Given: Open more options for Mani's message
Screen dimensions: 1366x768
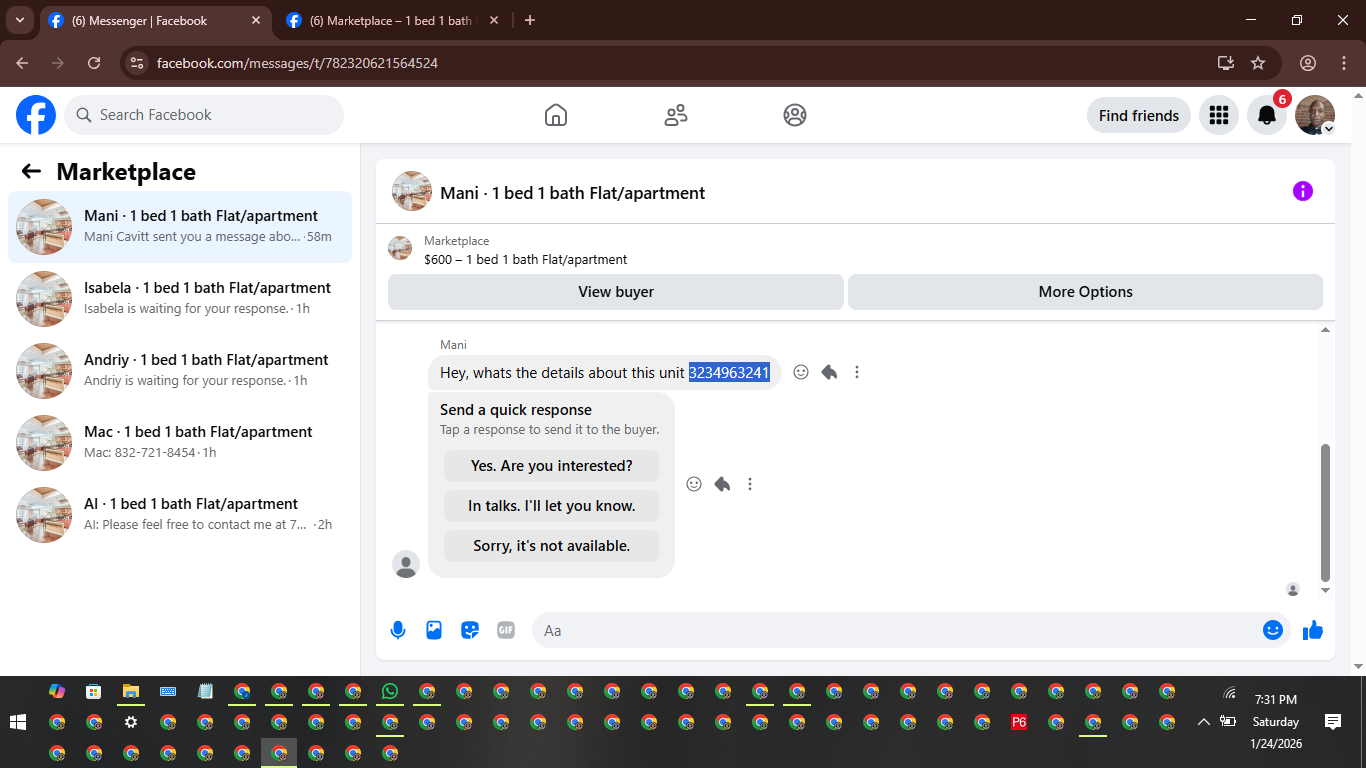Looking at the screenshot, I should click(857, 372).
